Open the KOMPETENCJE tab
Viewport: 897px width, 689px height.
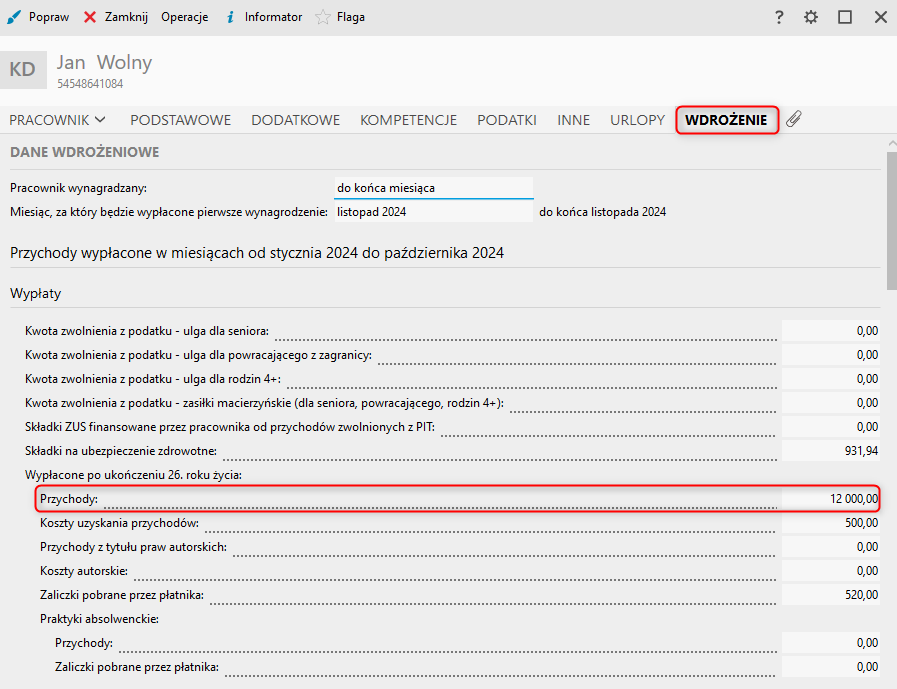[x=408, y=120]
